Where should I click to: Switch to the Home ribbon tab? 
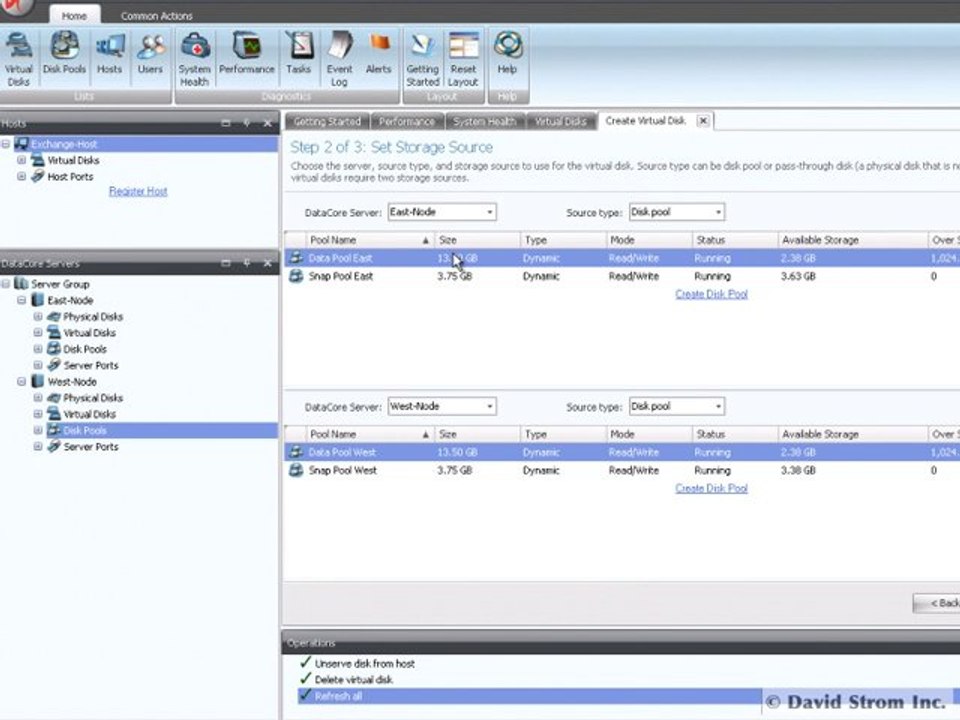tap(74, 15)
